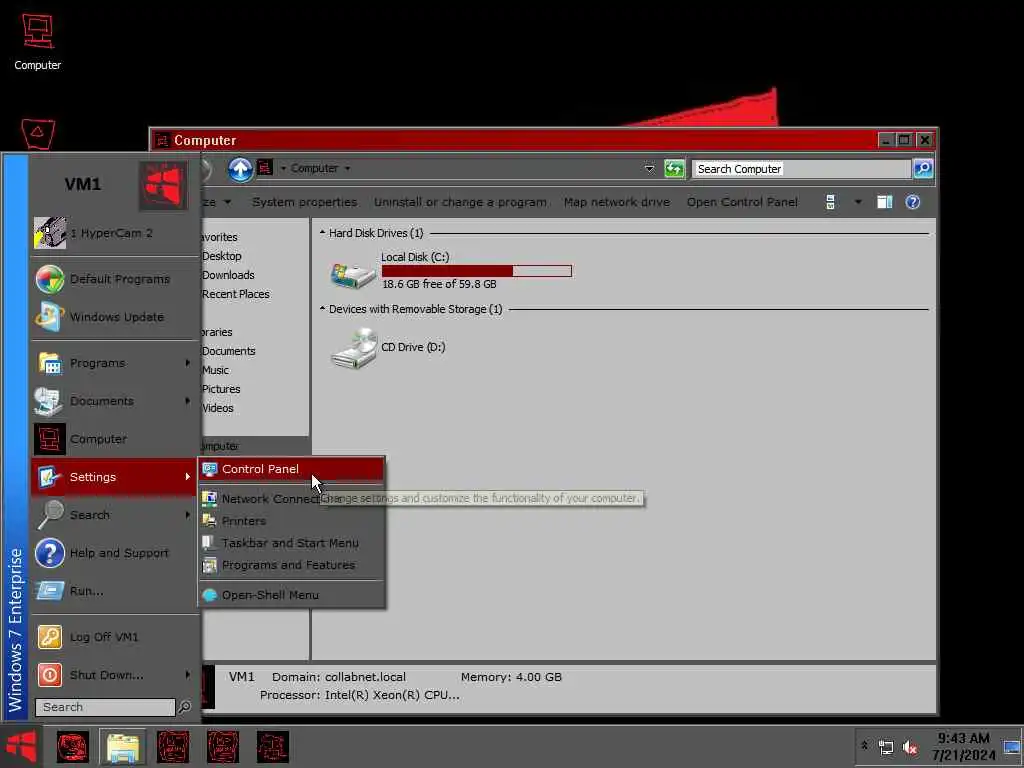Screen dimensions: 1024x768
Task: Open the Recycle Bin desktop icon
Action: pos(38,135)
